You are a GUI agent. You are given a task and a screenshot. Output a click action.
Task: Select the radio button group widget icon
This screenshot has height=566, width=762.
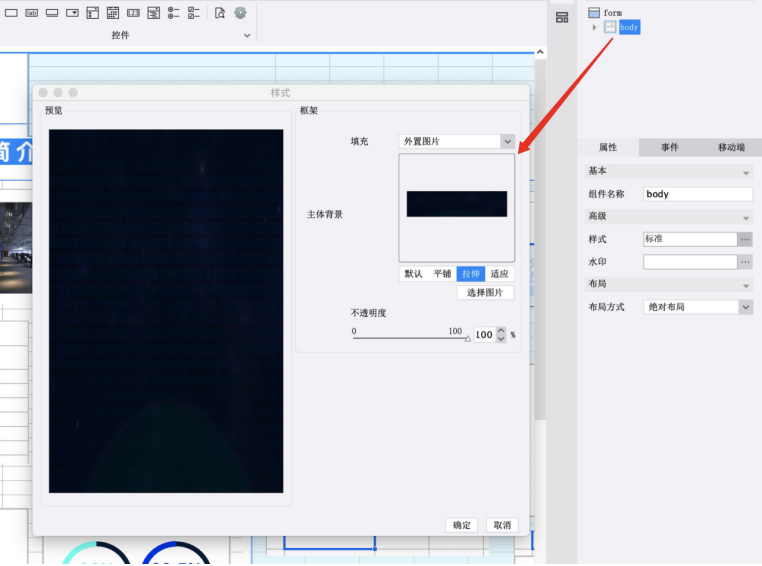pyautogui.click(x=173, y=13)
